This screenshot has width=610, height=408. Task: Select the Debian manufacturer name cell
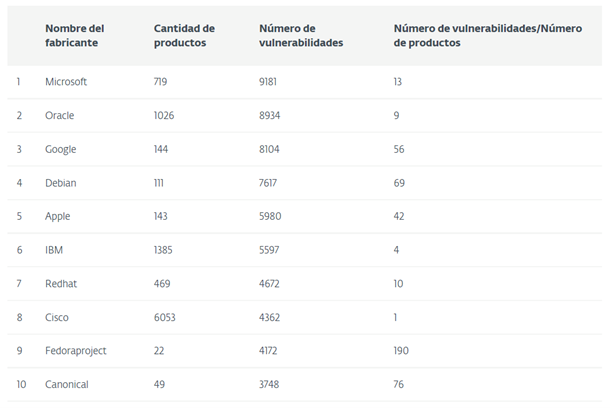pyautogui.click(x=61, y=183)
